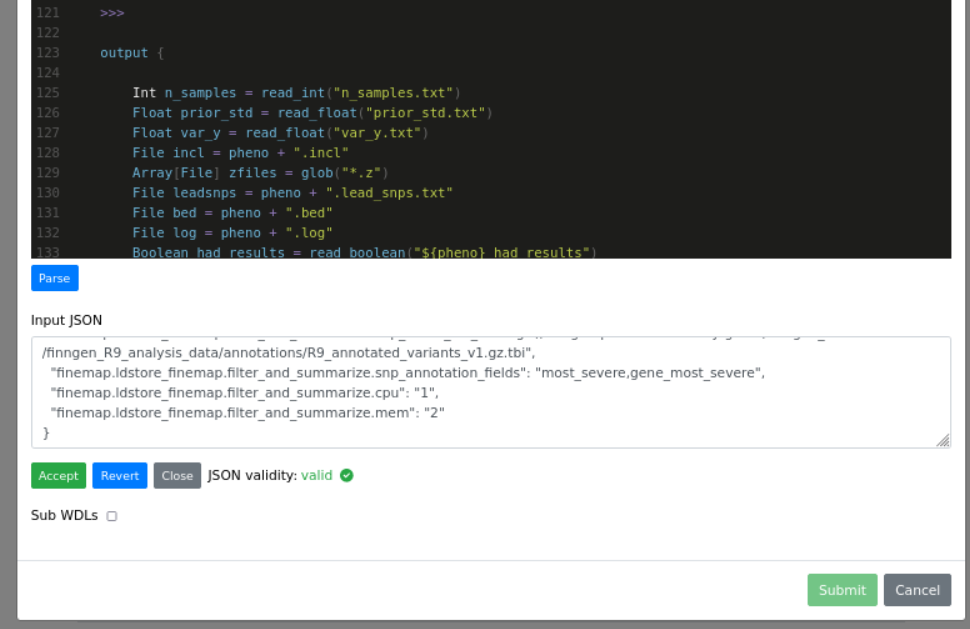
Task: Click the Sub WDLs label text
Action: (x=64, y=515)
